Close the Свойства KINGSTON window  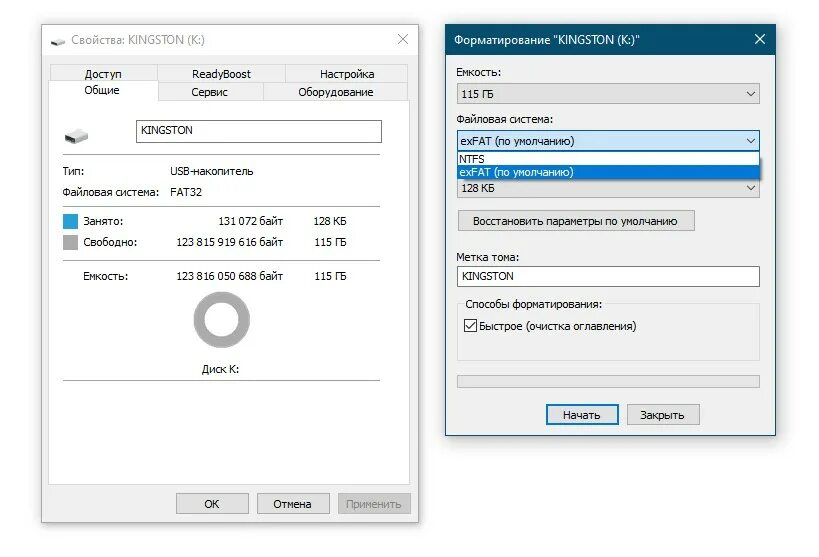click(x=403, y=39)
